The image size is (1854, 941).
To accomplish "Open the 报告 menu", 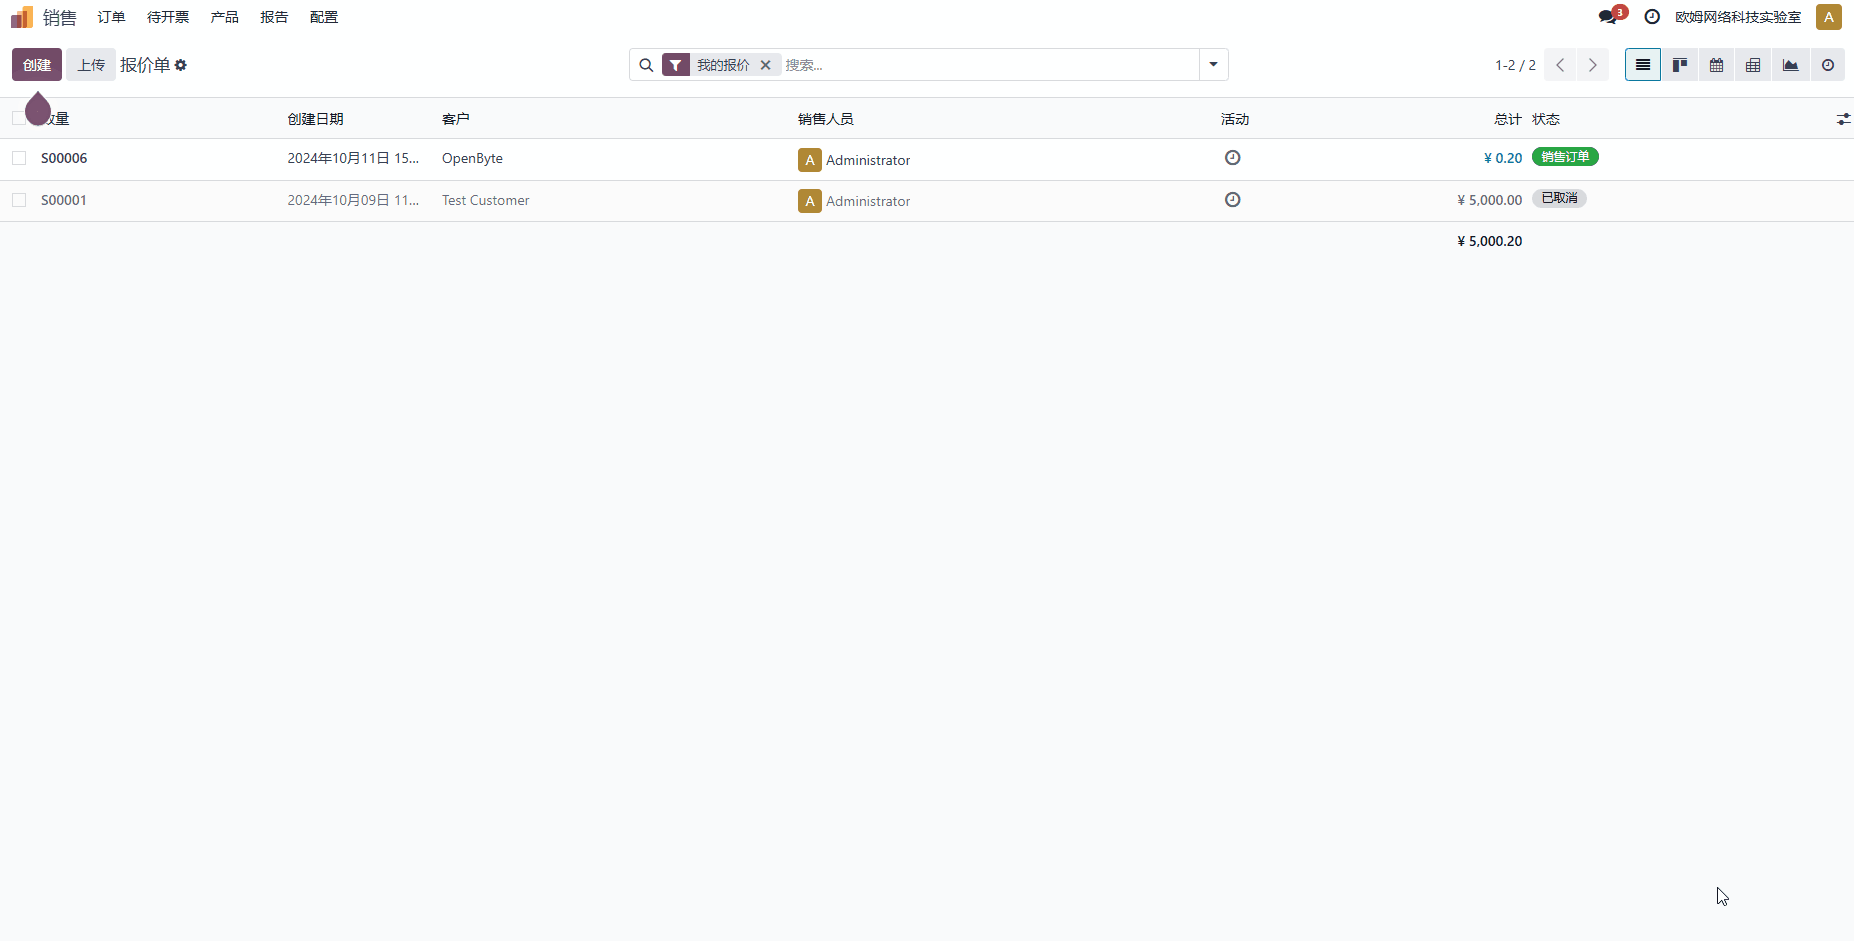I will pyautogui.click(x=274, y=17).
